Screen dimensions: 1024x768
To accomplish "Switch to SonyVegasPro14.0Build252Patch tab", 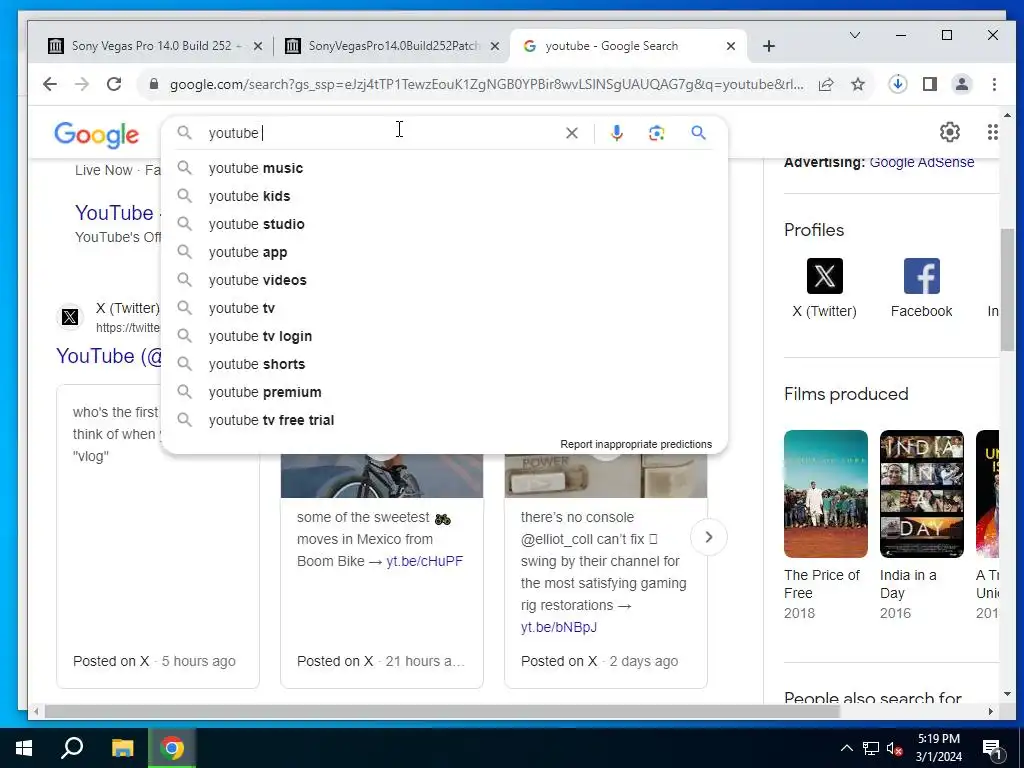I will (391, 46).
